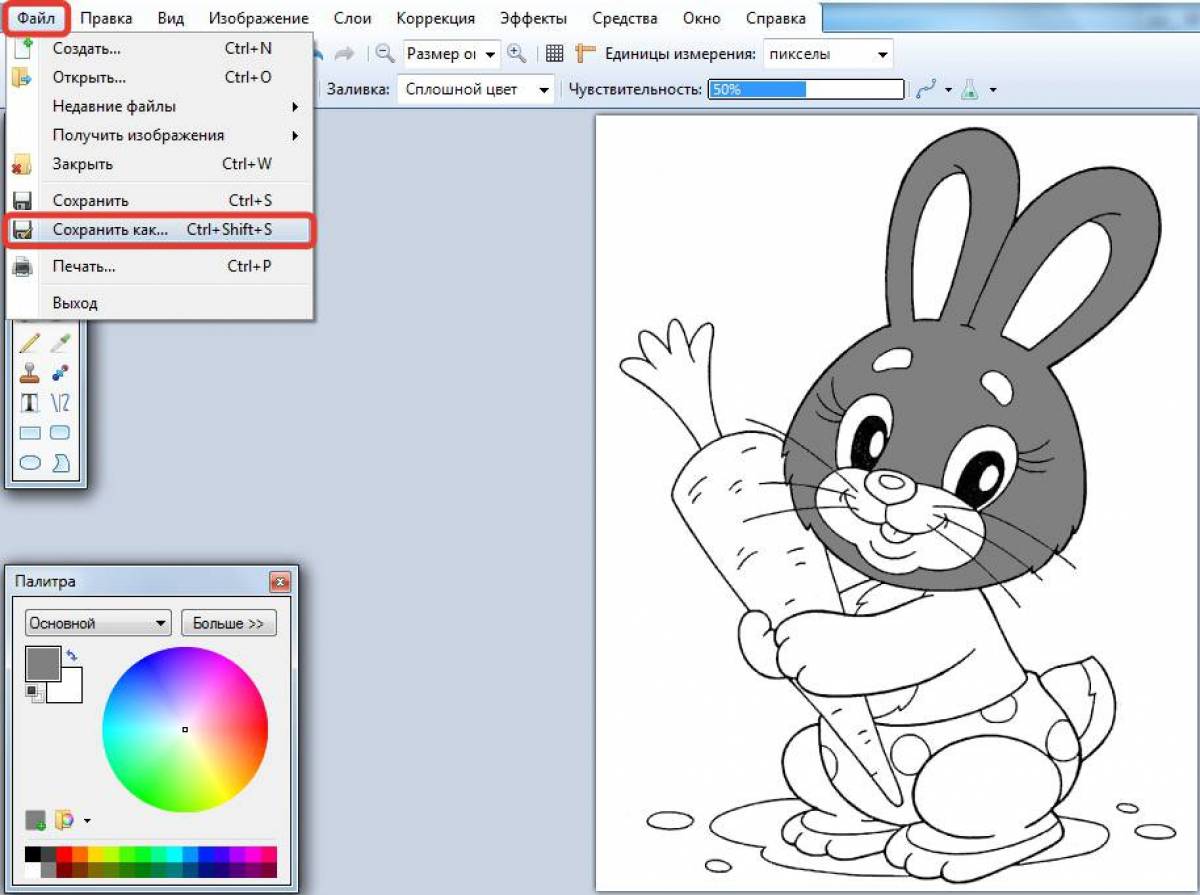Click the palette folder management icon
The image size is (1200, 895).
click(x=65, y=820)
